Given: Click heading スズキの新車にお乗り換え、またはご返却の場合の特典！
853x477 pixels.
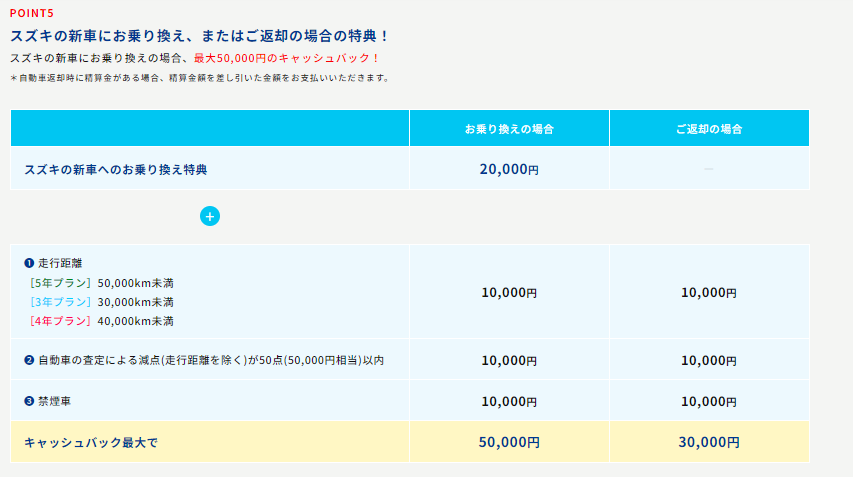Looking at the screenshot, I should [x=200, y=36].
